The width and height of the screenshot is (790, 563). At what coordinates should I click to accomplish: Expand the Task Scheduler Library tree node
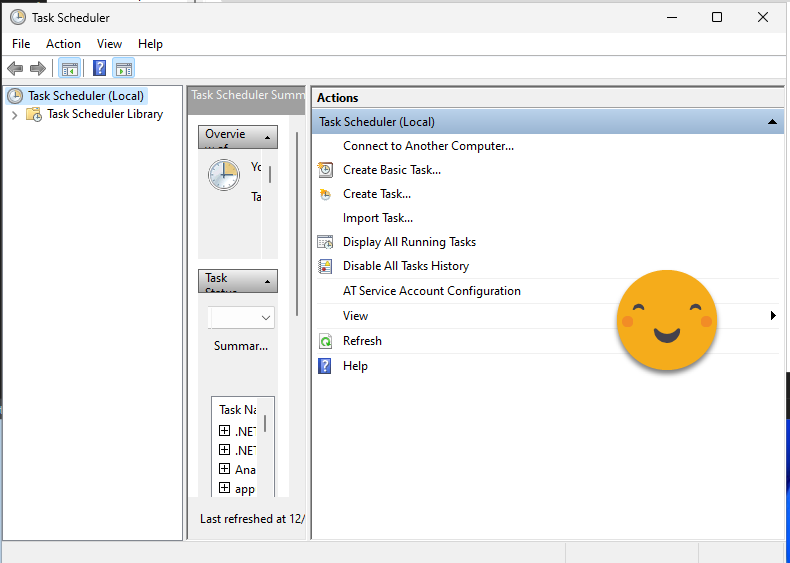[14, 115]
